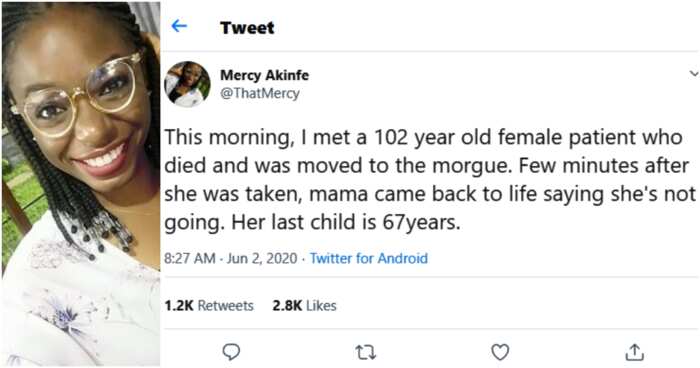Expand tweet options chevron at top right
700x368 pixels.
(x=693, y=73)
